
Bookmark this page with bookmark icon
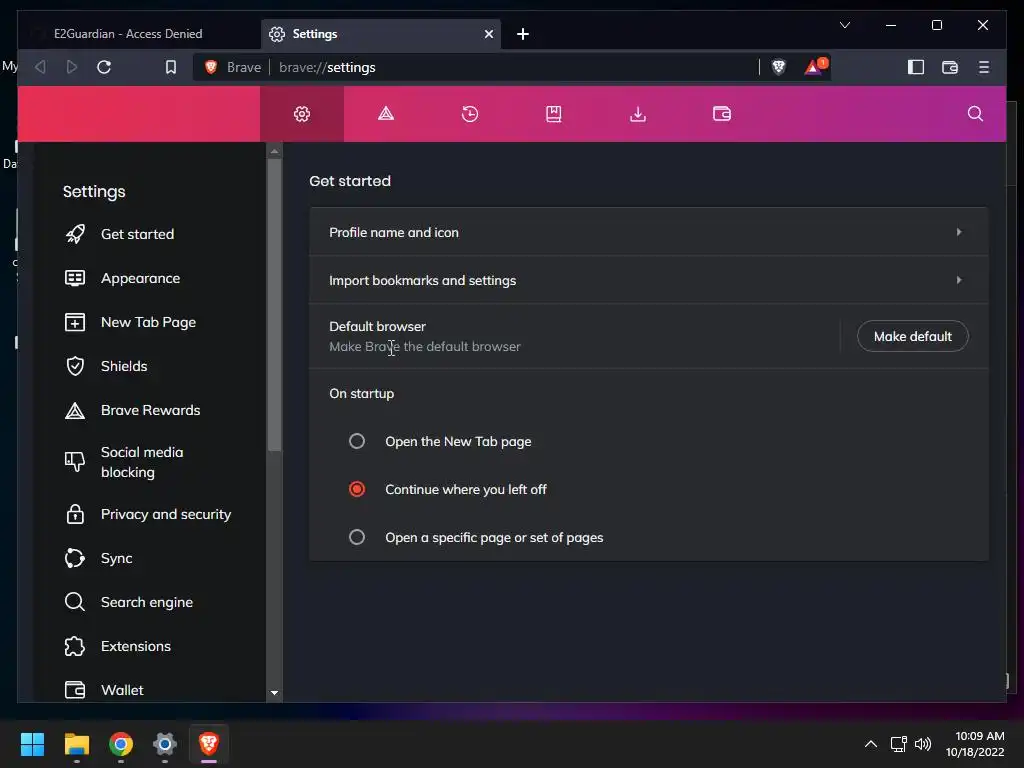[170, 67]
